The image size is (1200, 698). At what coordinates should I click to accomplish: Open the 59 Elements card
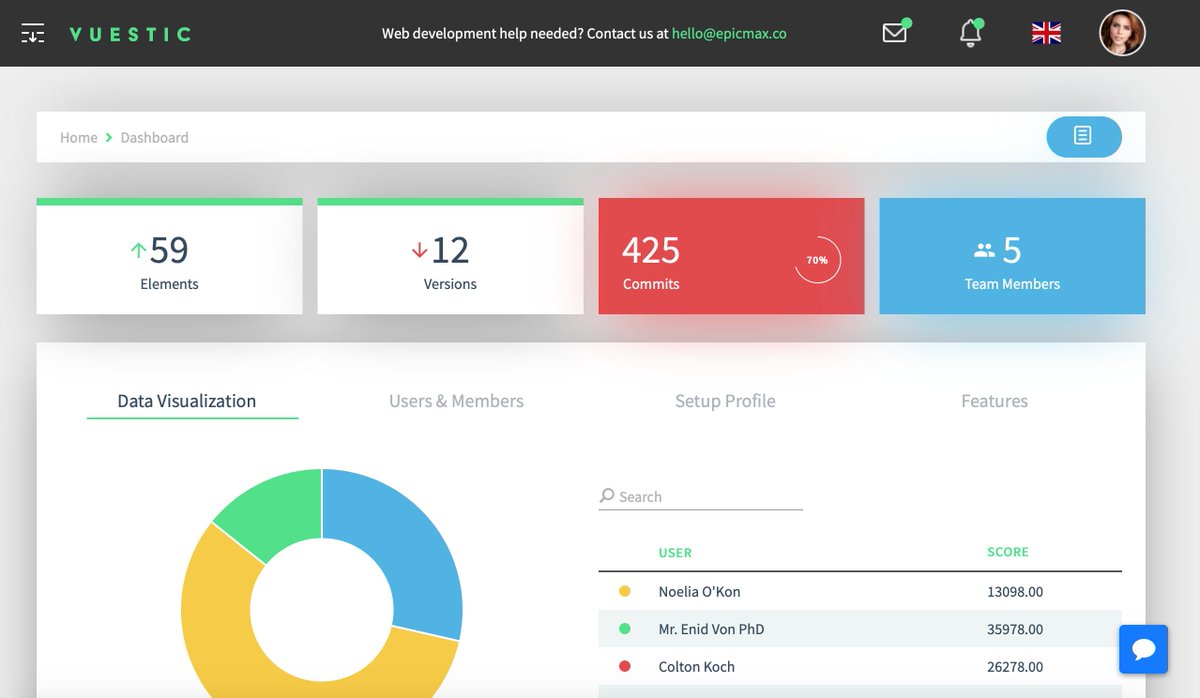point(169,256)
